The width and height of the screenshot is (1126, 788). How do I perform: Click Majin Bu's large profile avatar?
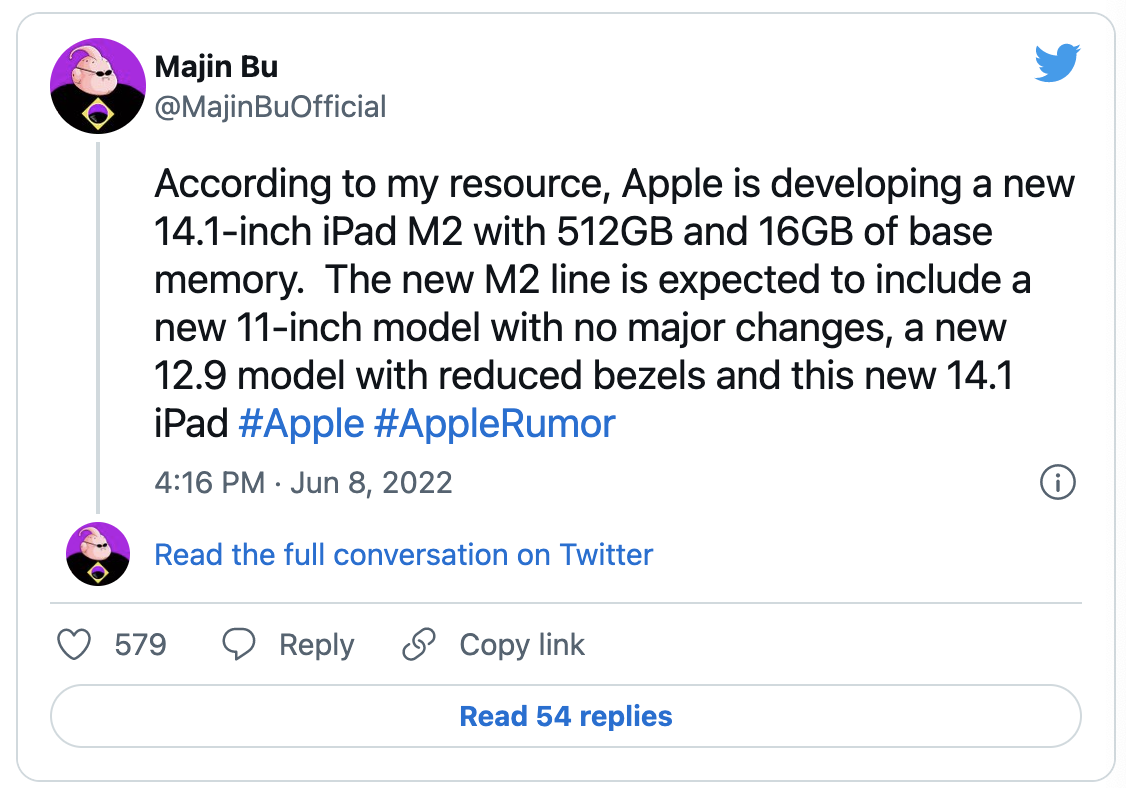click(98, 86)
